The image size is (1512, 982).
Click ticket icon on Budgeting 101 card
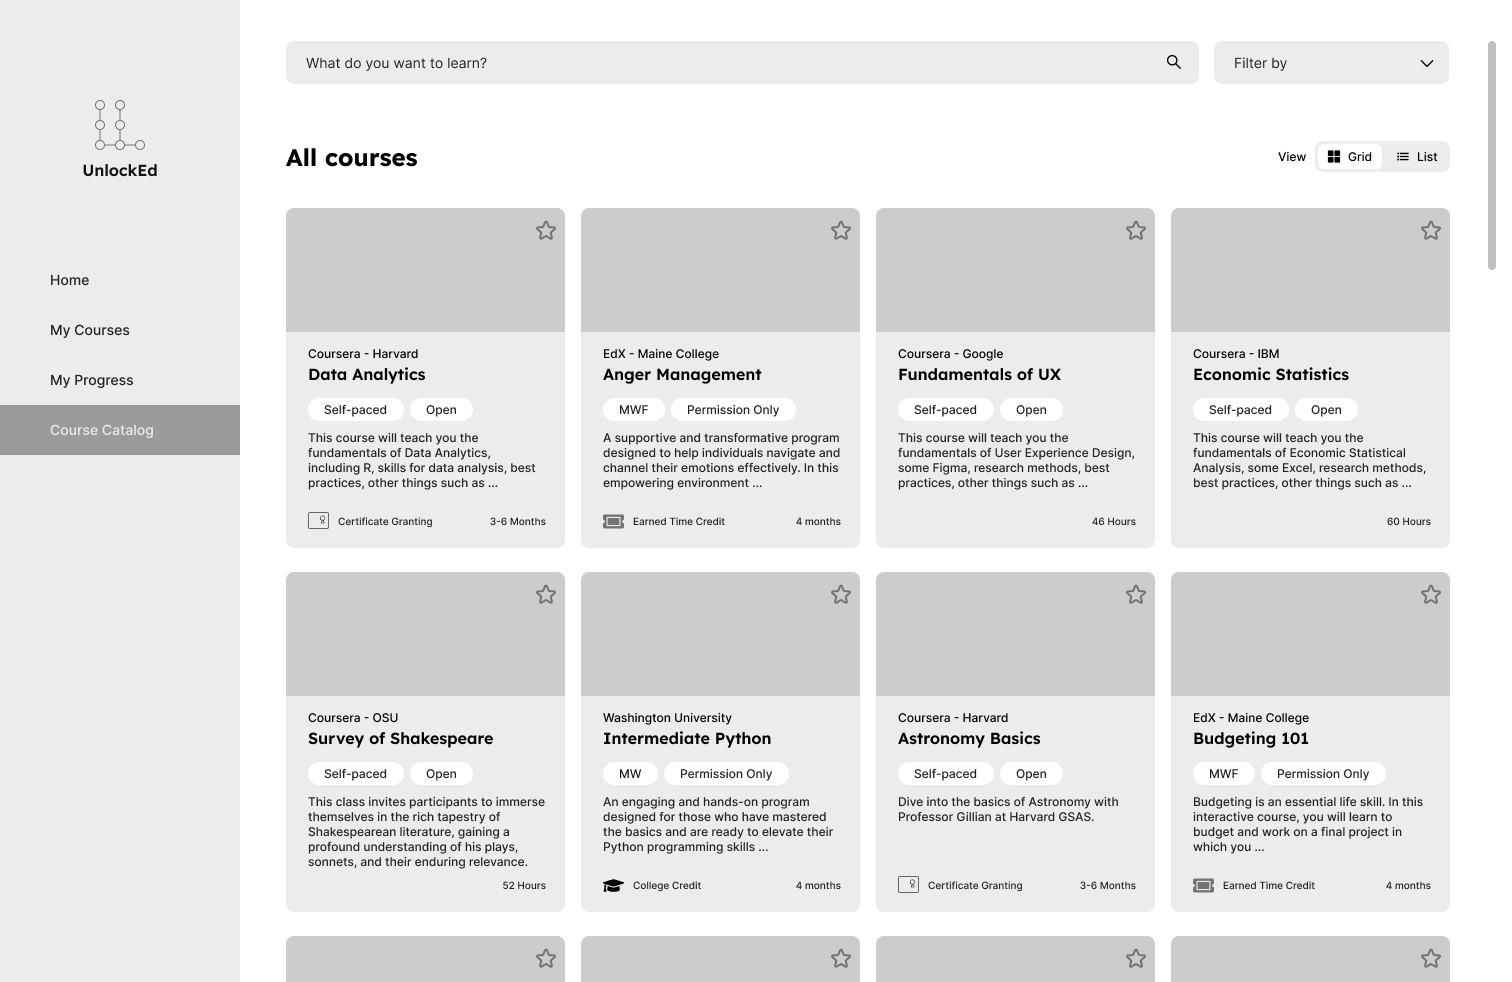coord(1204,885)
